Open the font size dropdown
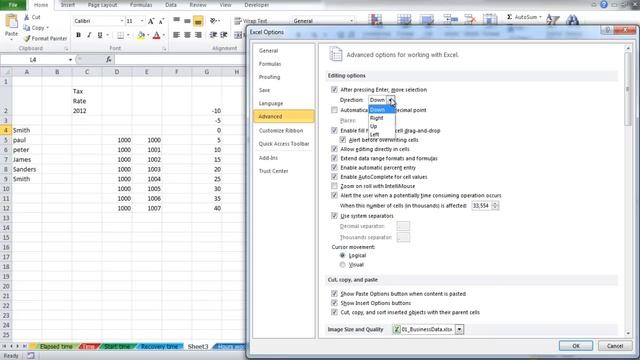 pyautogui.click(x=142, y=21)
